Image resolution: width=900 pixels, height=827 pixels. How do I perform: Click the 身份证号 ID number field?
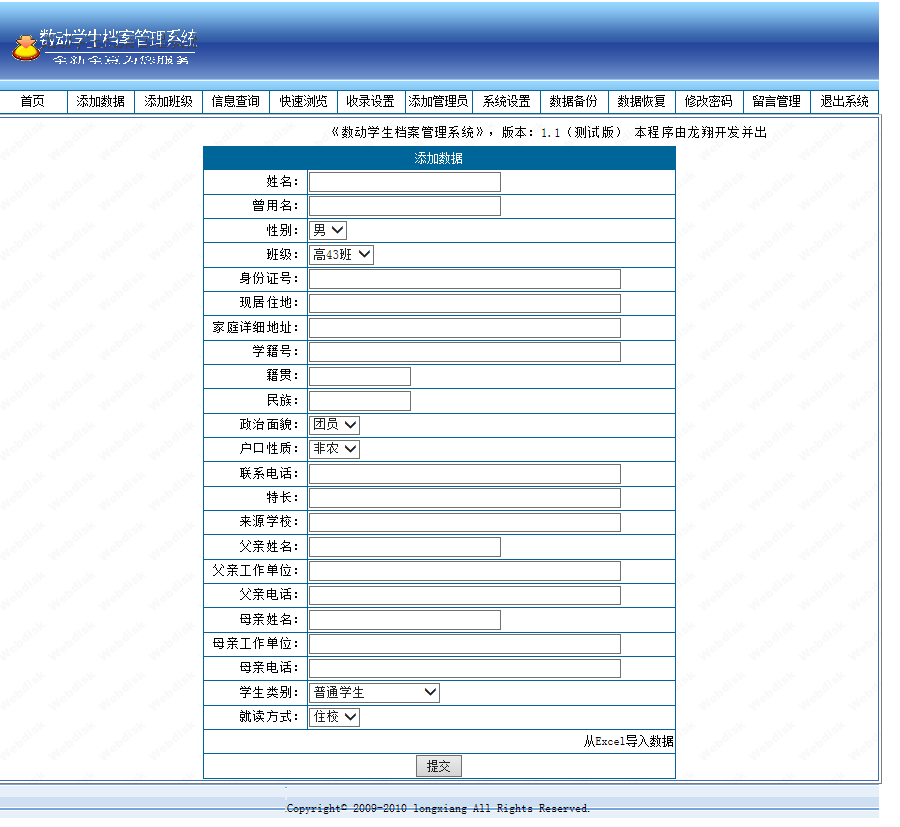464,278
